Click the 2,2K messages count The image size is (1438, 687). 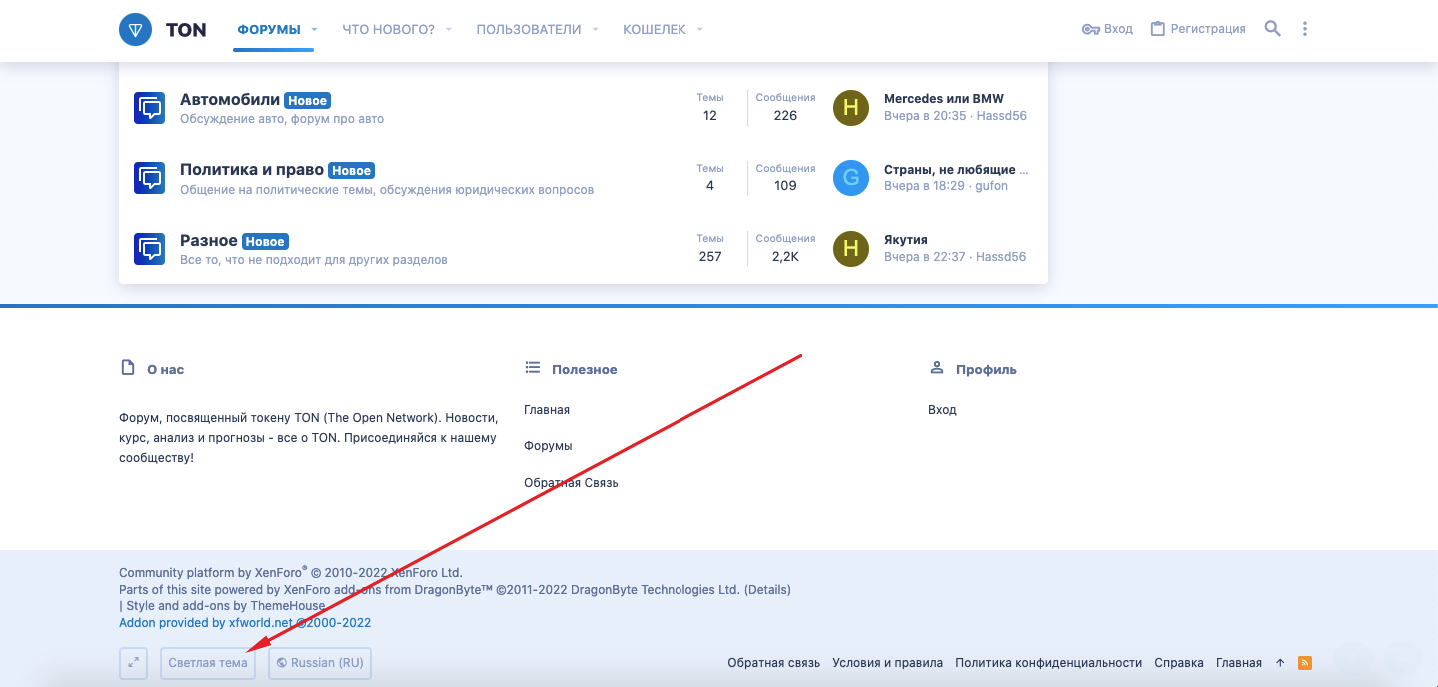coord(785,256)
